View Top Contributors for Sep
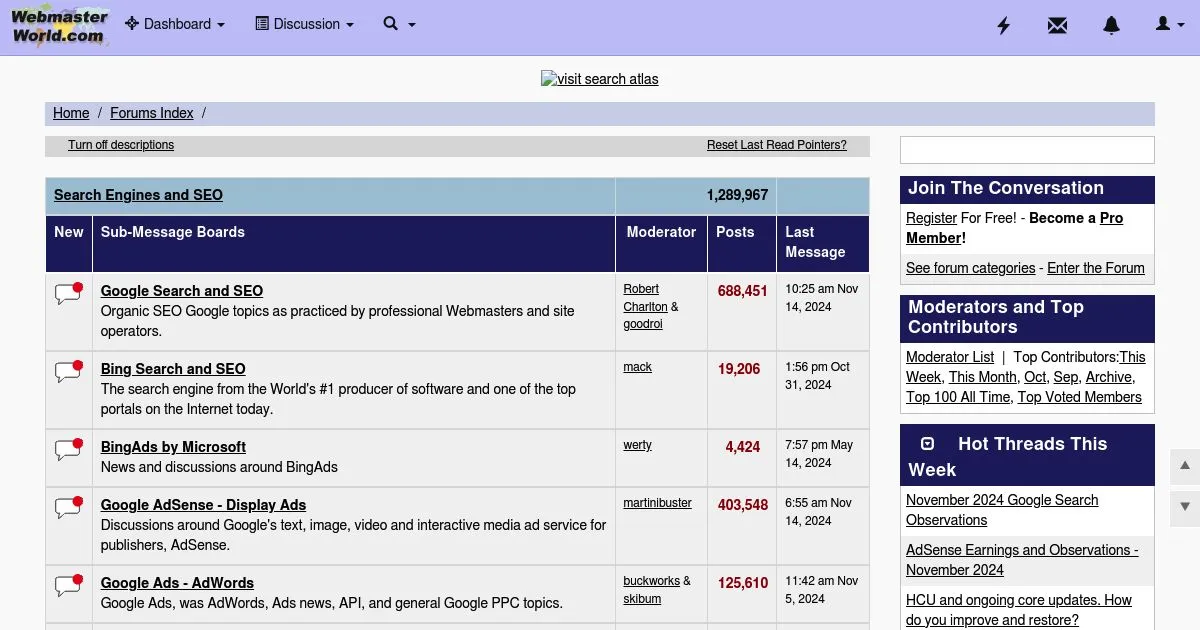The height and width of the screenshot is (630, 1200). (x=1066, y=377)
